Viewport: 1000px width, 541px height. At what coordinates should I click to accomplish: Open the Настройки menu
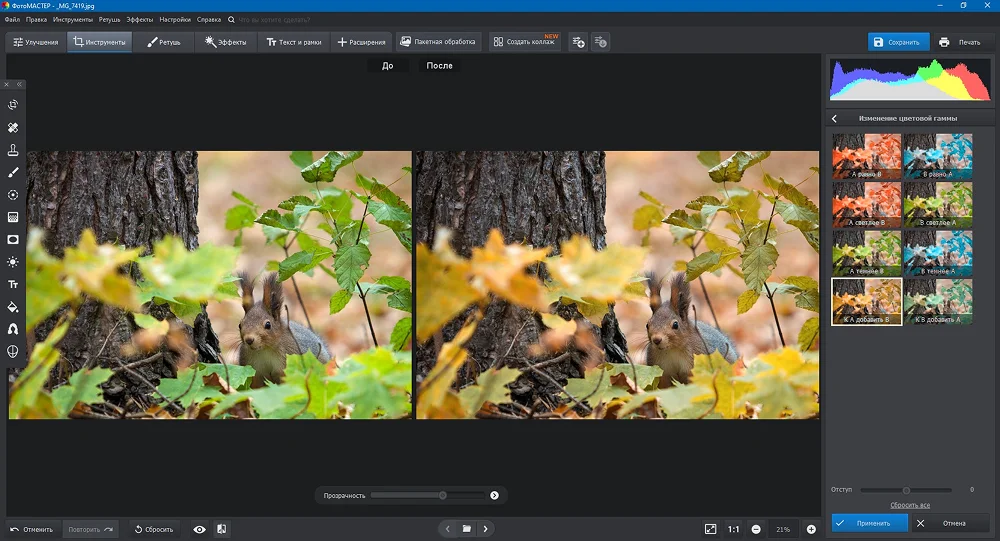point(175,20)
